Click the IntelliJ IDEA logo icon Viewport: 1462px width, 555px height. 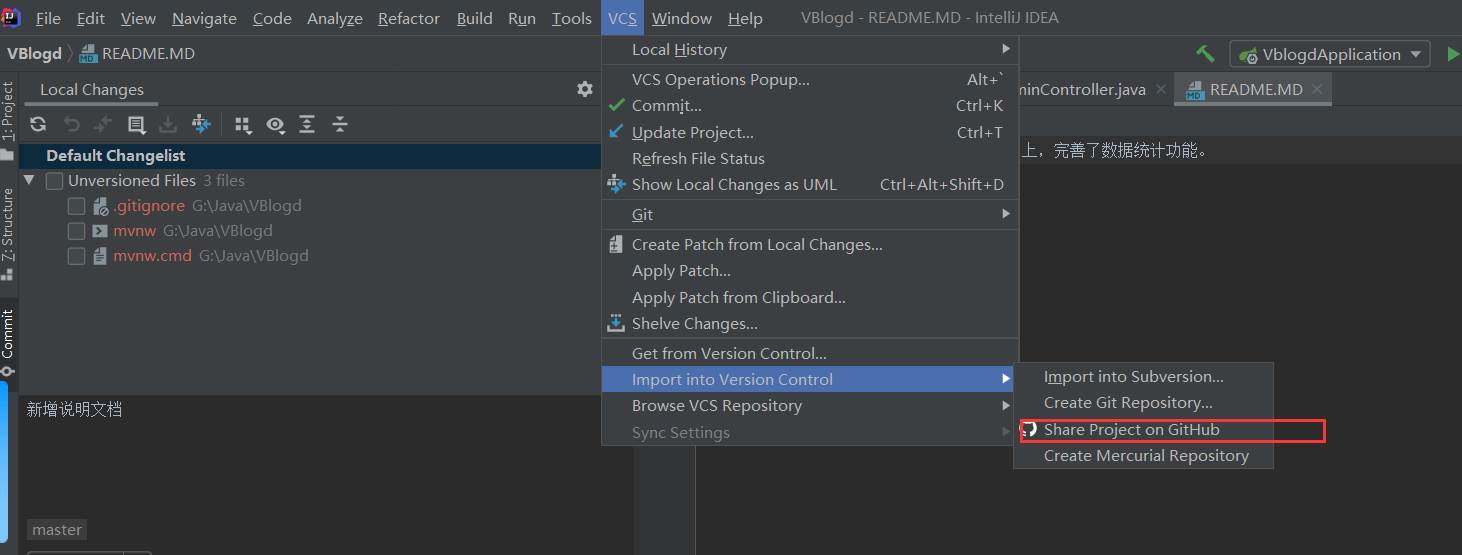pos(11,17)
